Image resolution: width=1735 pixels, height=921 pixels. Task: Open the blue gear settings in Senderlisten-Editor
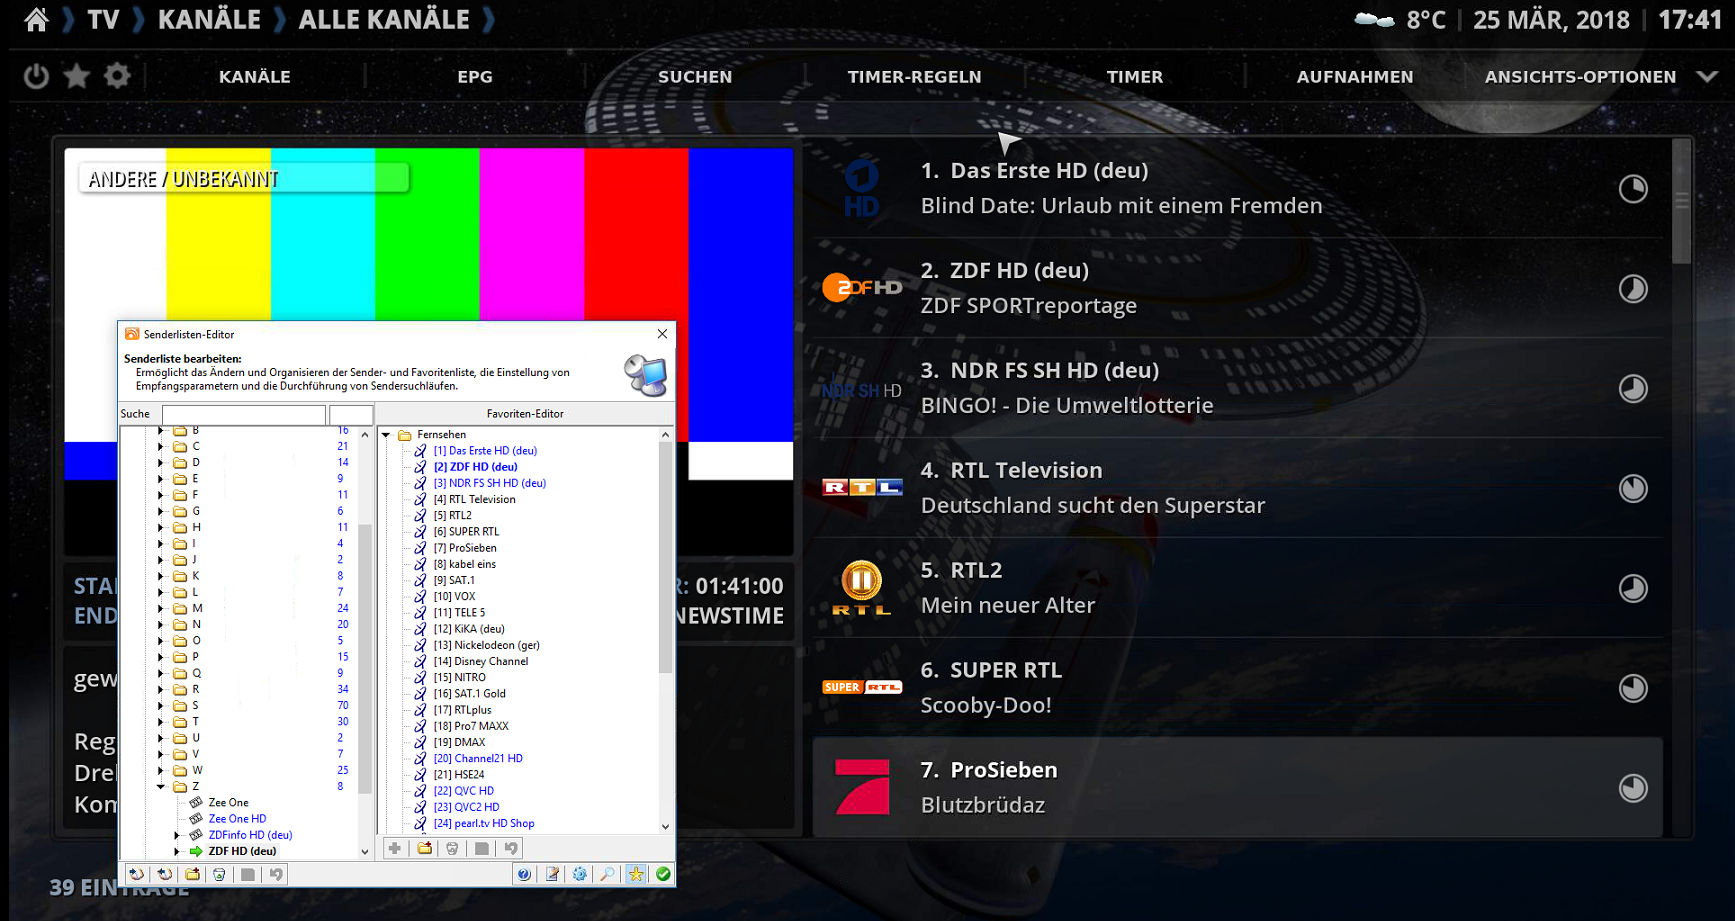point(580,874)
